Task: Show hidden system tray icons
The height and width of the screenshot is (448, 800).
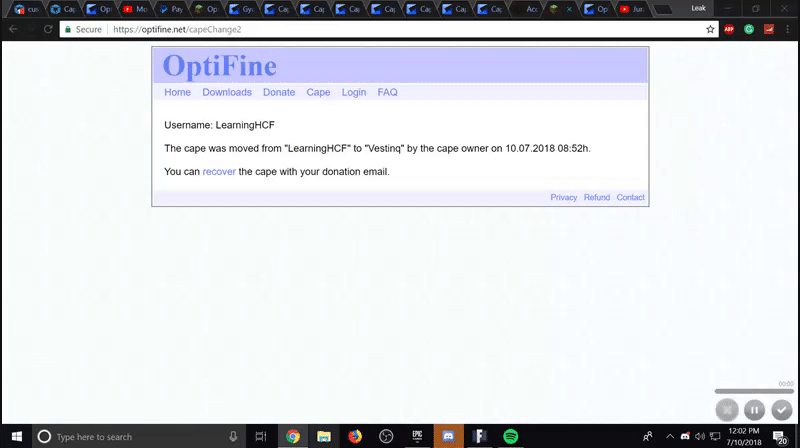Action: (670, 436)
